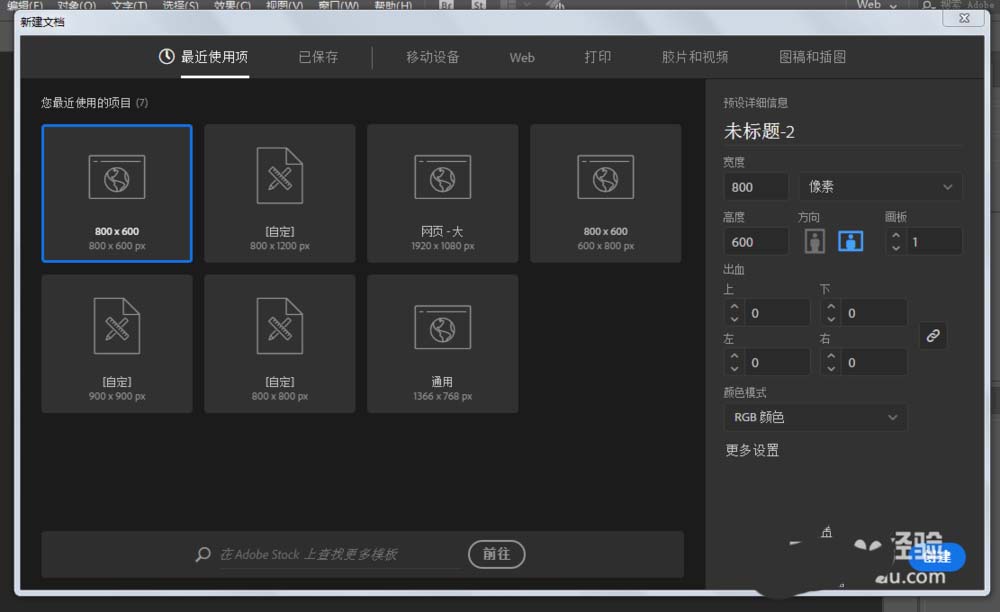This screenshot has height=612, width=1000.
Task: Open the 已保存 tab
Action: (318, 57)
